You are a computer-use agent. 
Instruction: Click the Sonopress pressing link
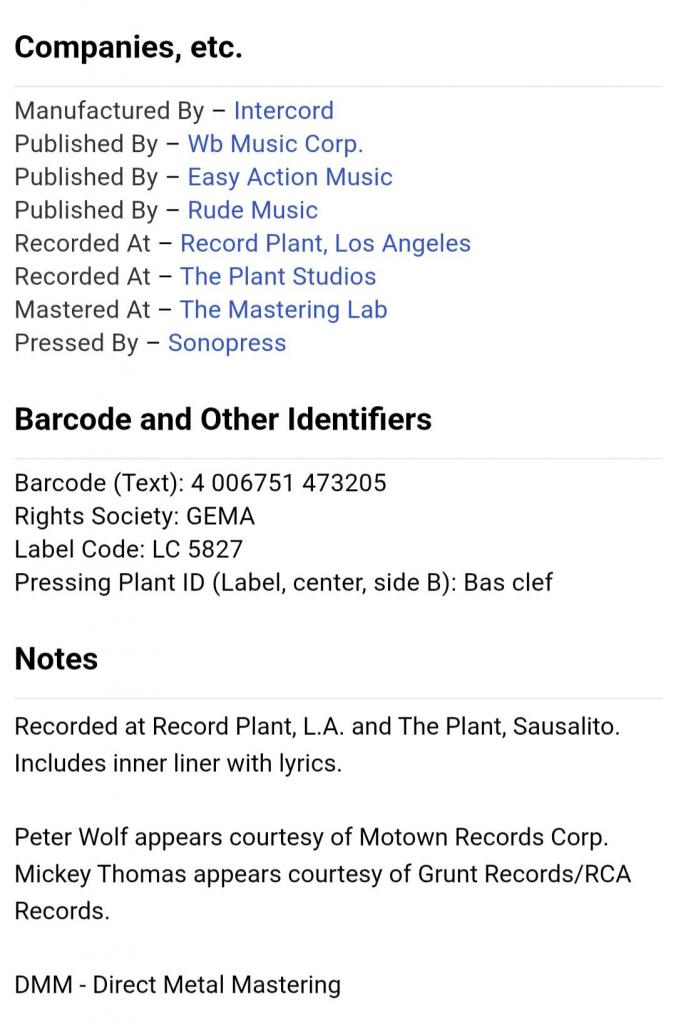point(227,342)
